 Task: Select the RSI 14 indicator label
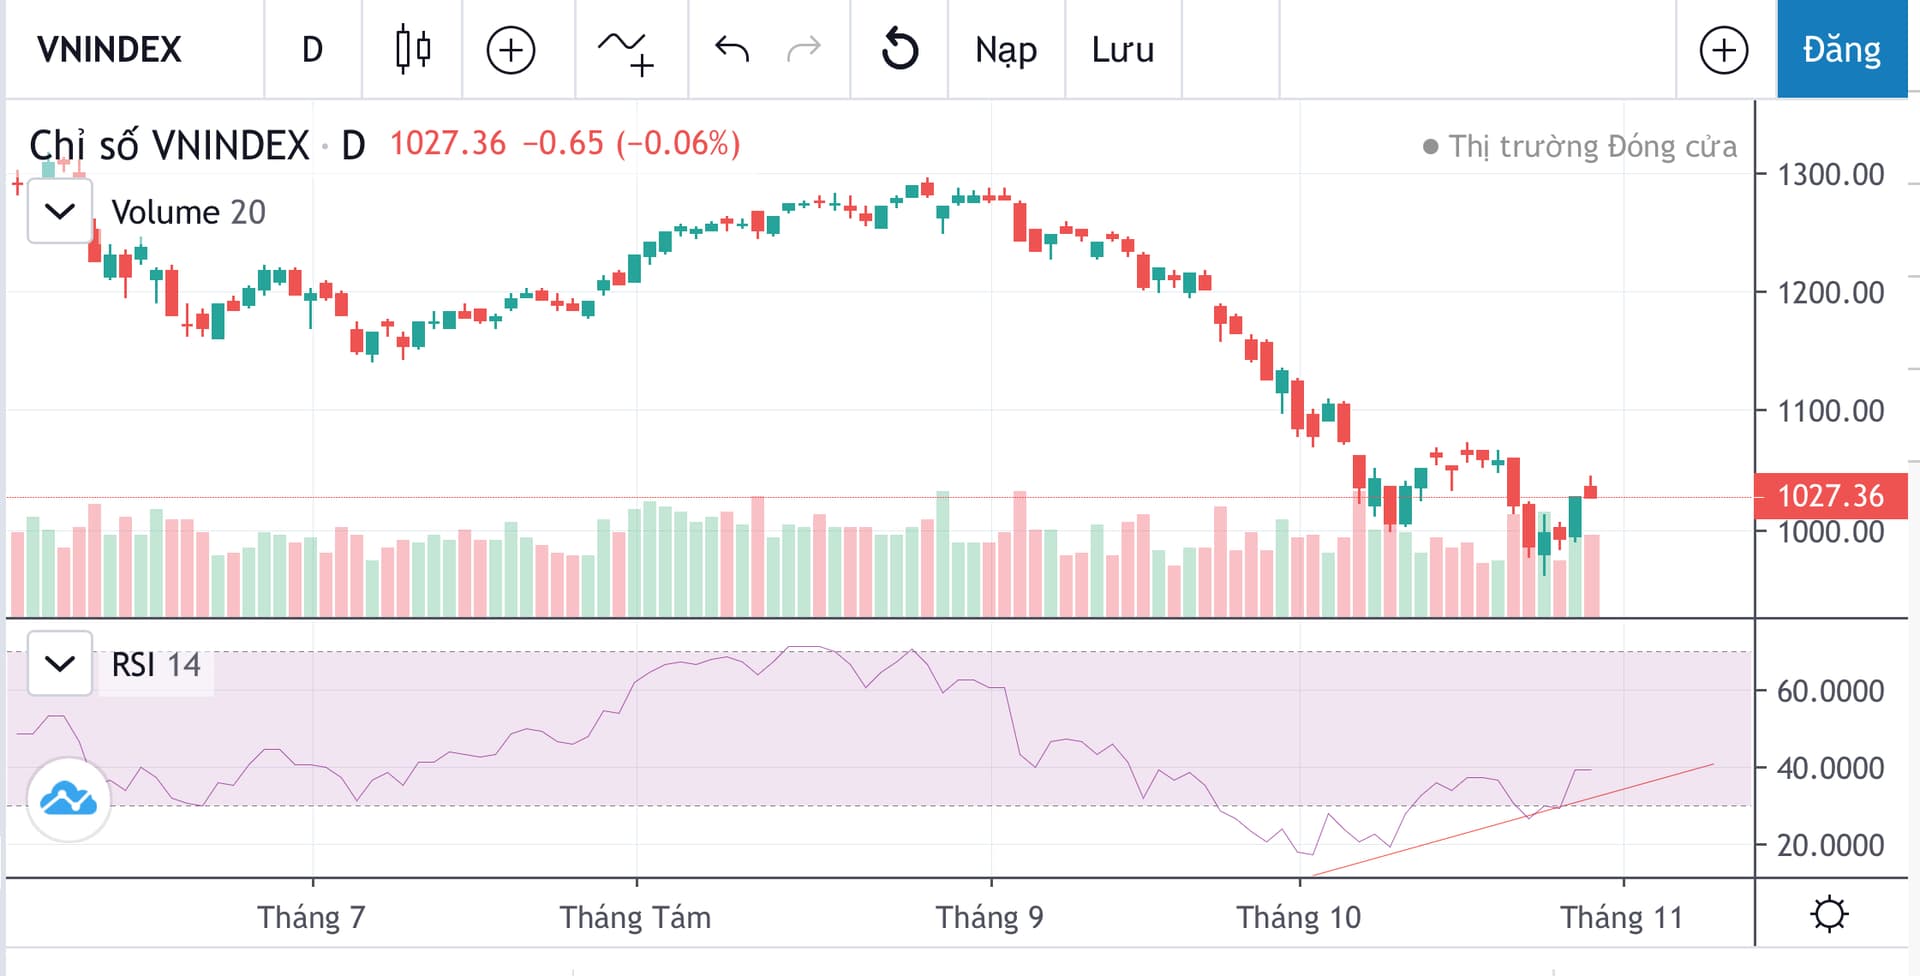pyautogui.click(x=156, y=664)
